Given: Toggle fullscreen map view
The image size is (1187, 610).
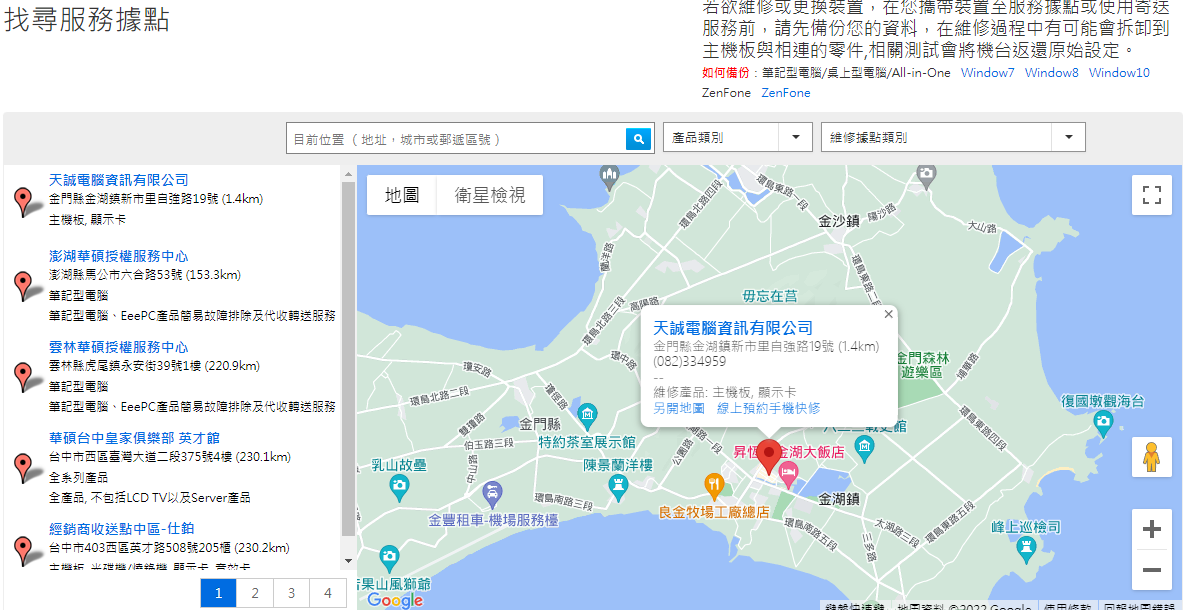Looking at the screenshot, I should (1151, 195).
